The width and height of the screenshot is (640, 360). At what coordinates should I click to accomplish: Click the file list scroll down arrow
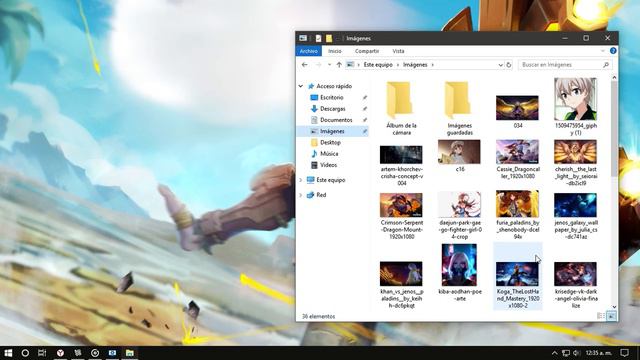pos(614,307)
